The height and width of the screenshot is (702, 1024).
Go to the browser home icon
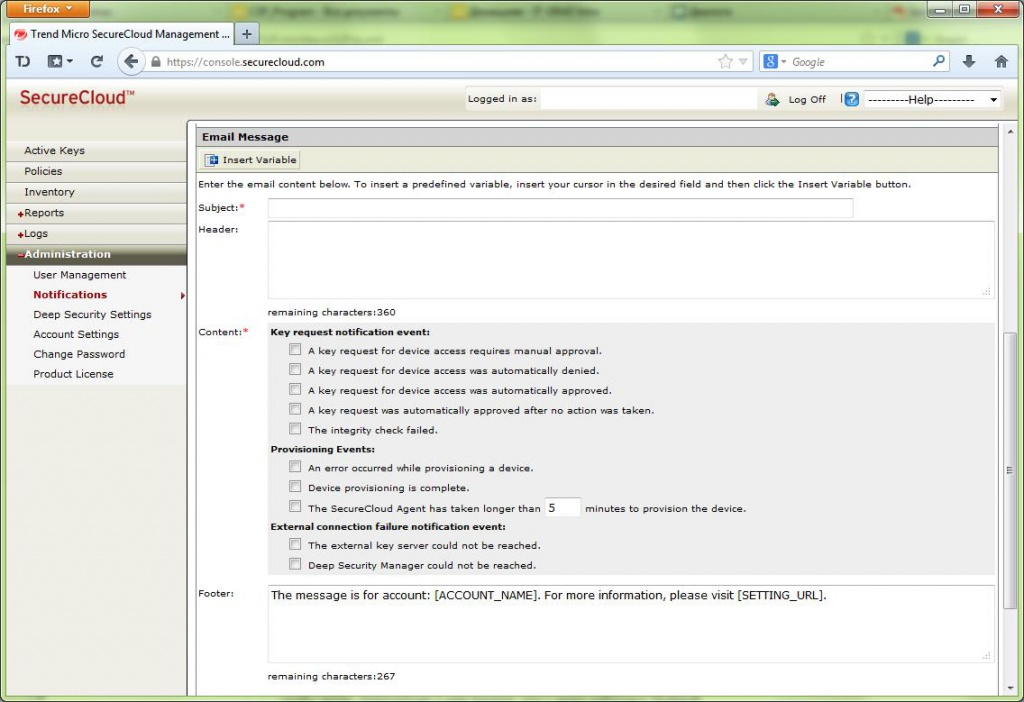[1001, 61]
